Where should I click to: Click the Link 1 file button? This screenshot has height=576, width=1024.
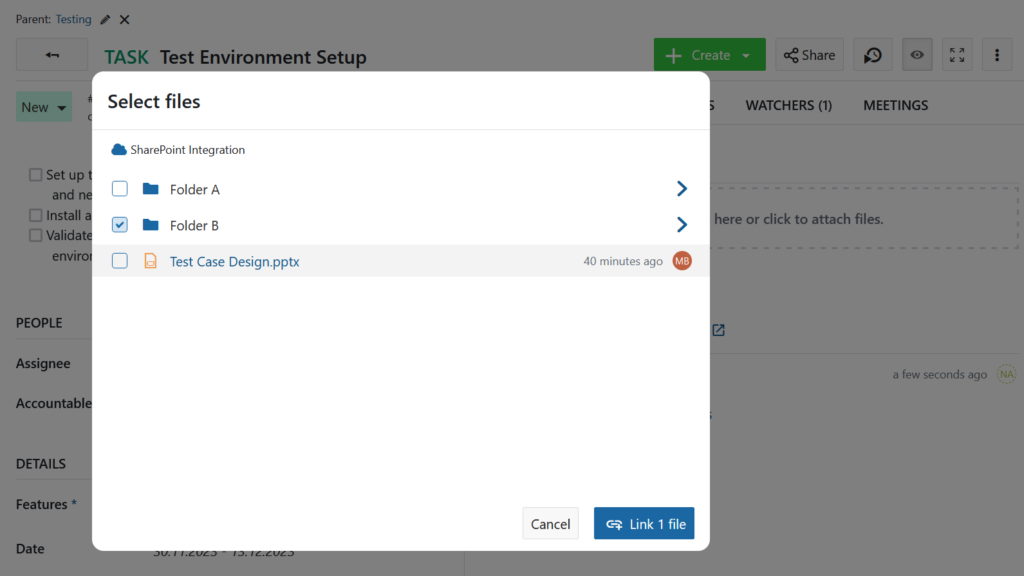click(644, 523)
